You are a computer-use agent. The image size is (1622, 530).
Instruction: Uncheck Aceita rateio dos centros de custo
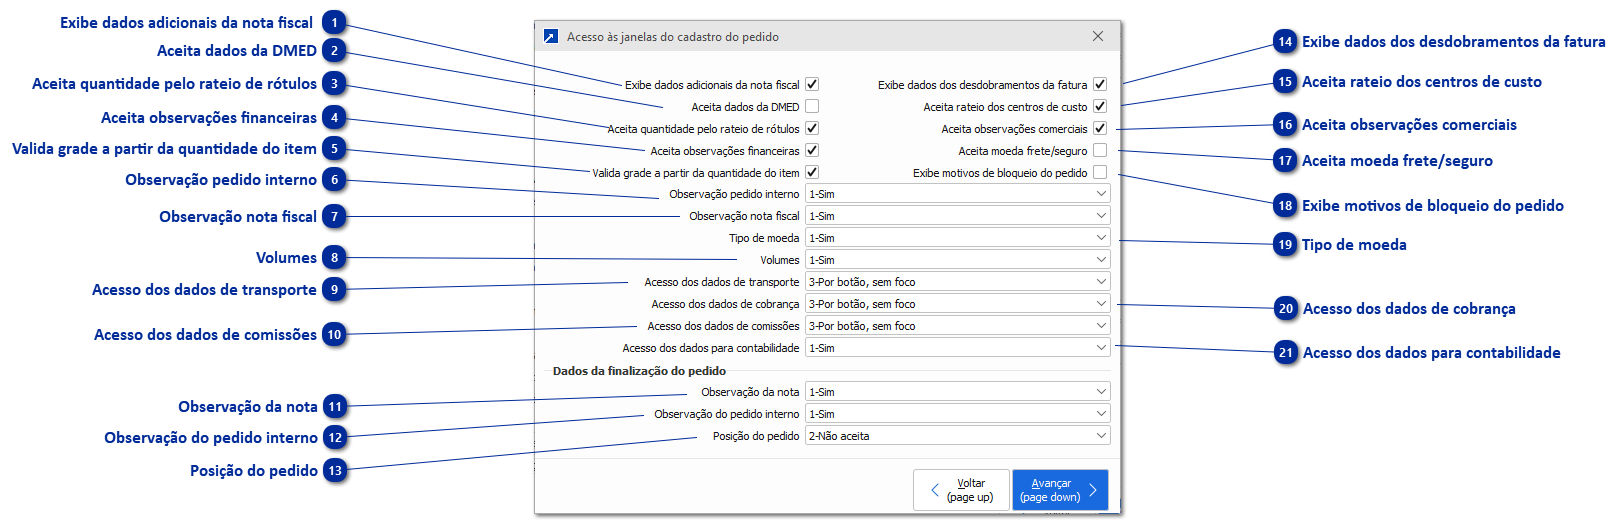1100,107
